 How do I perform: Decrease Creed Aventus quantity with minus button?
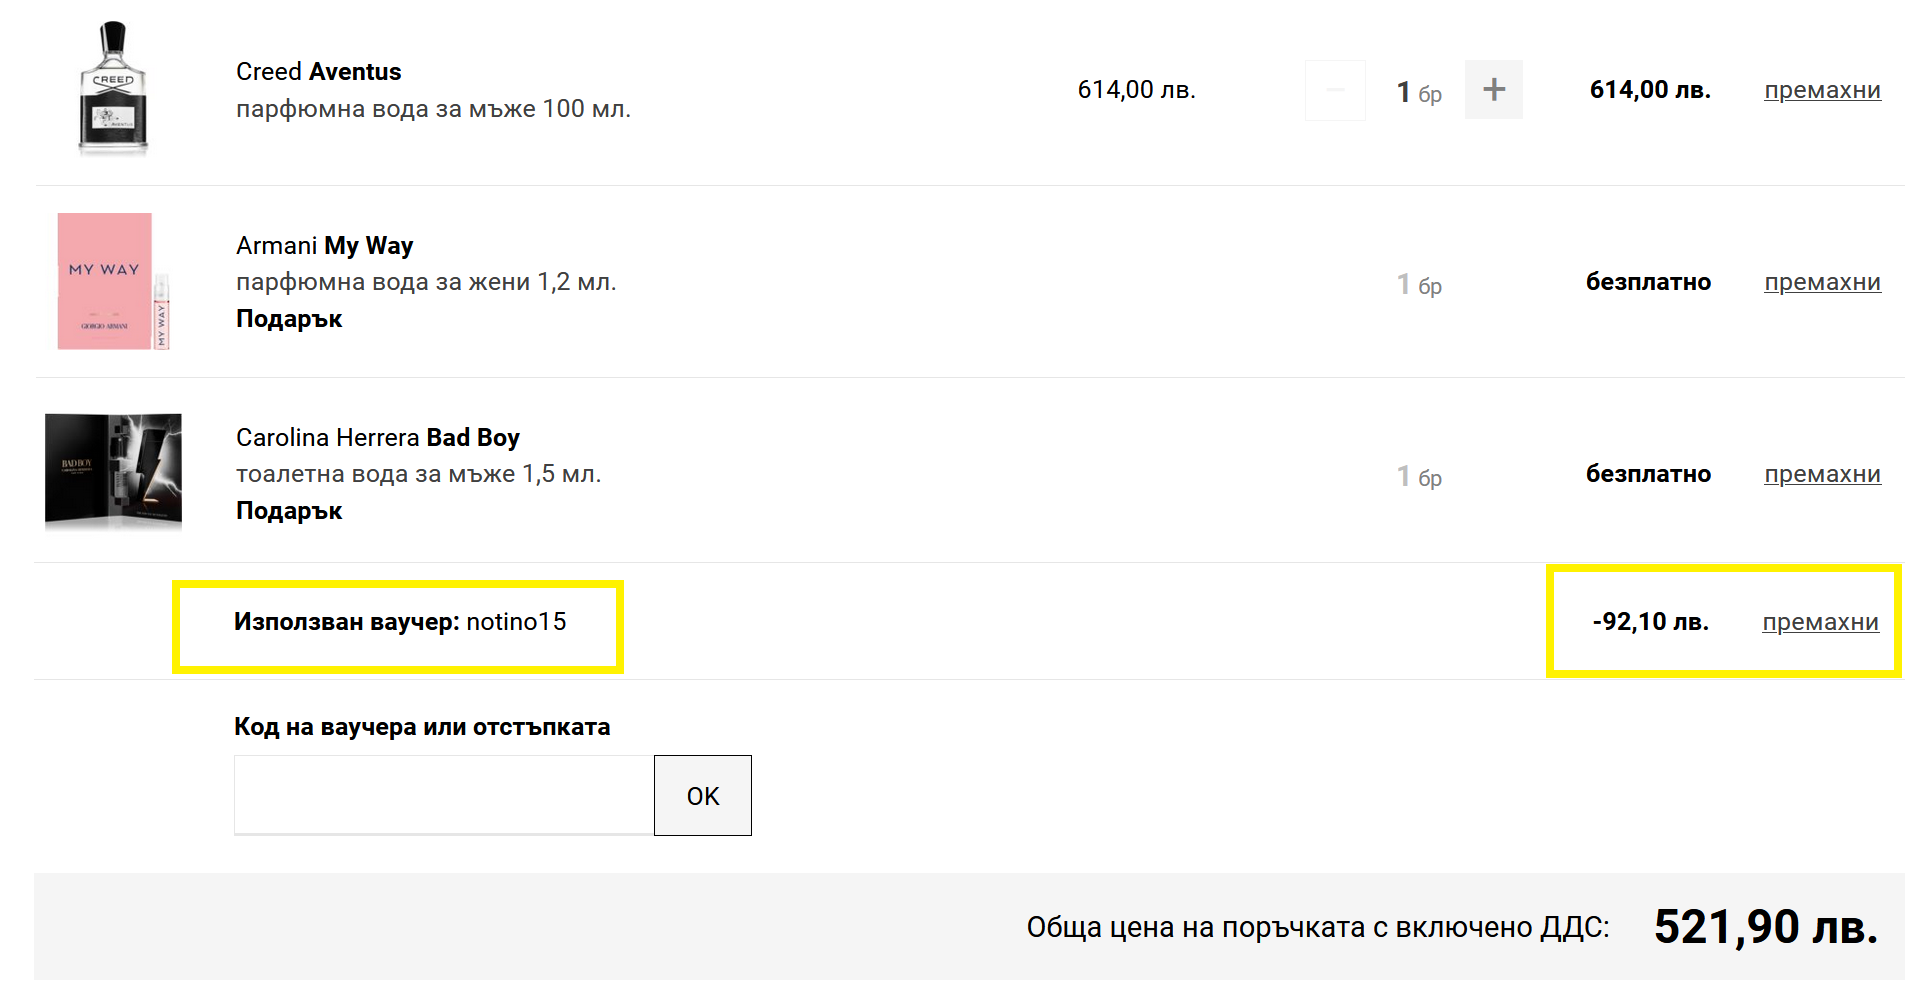(1335, 90)
